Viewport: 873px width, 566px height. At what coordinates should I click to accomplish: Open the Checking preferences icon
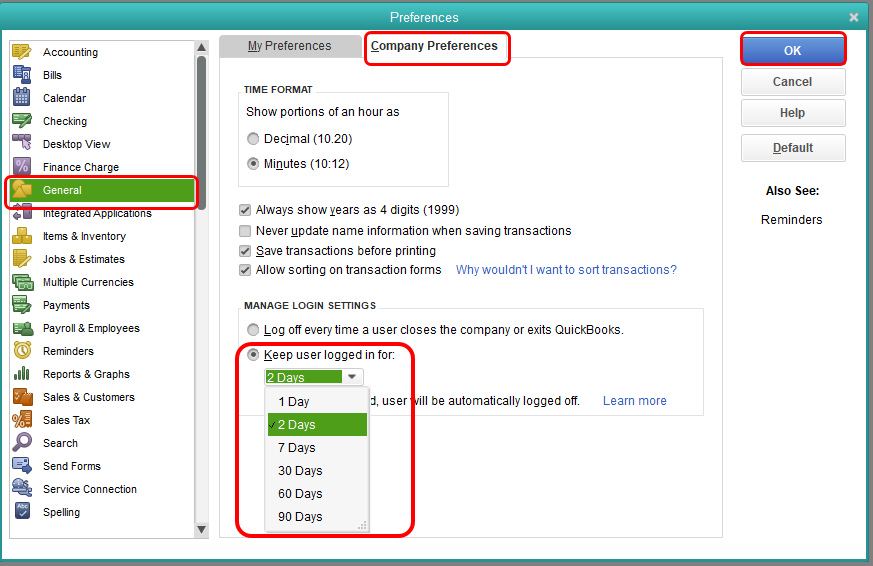coord(22,121)
